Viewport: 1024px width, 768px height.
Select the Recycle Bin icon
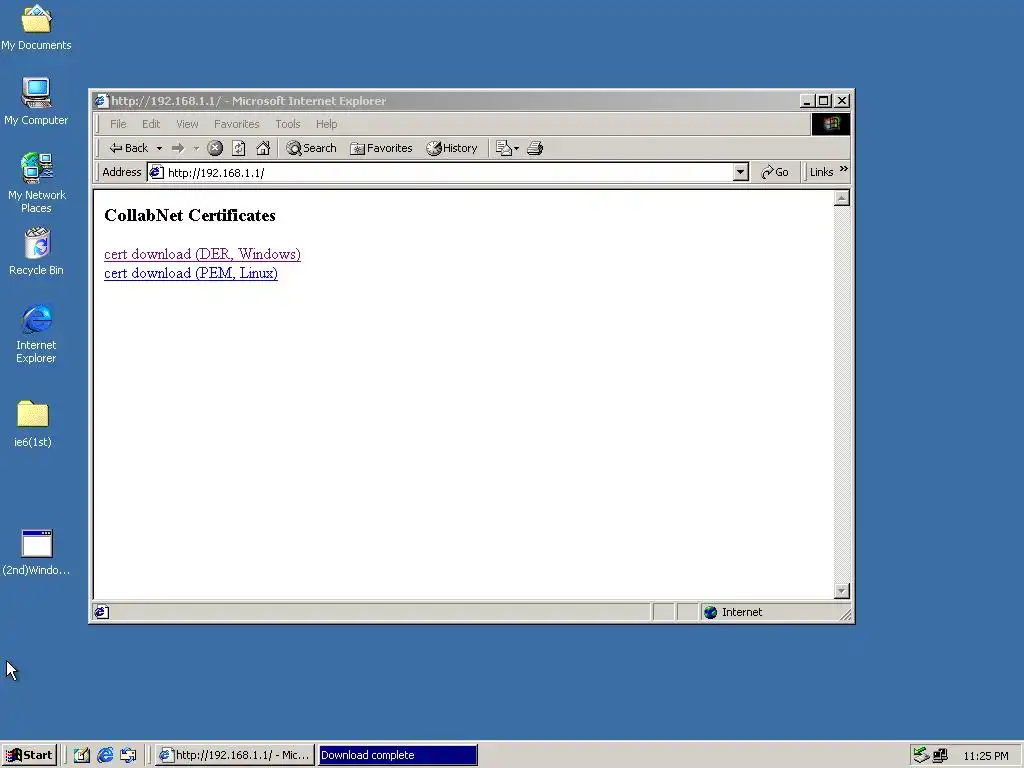[x=37, y=251]
